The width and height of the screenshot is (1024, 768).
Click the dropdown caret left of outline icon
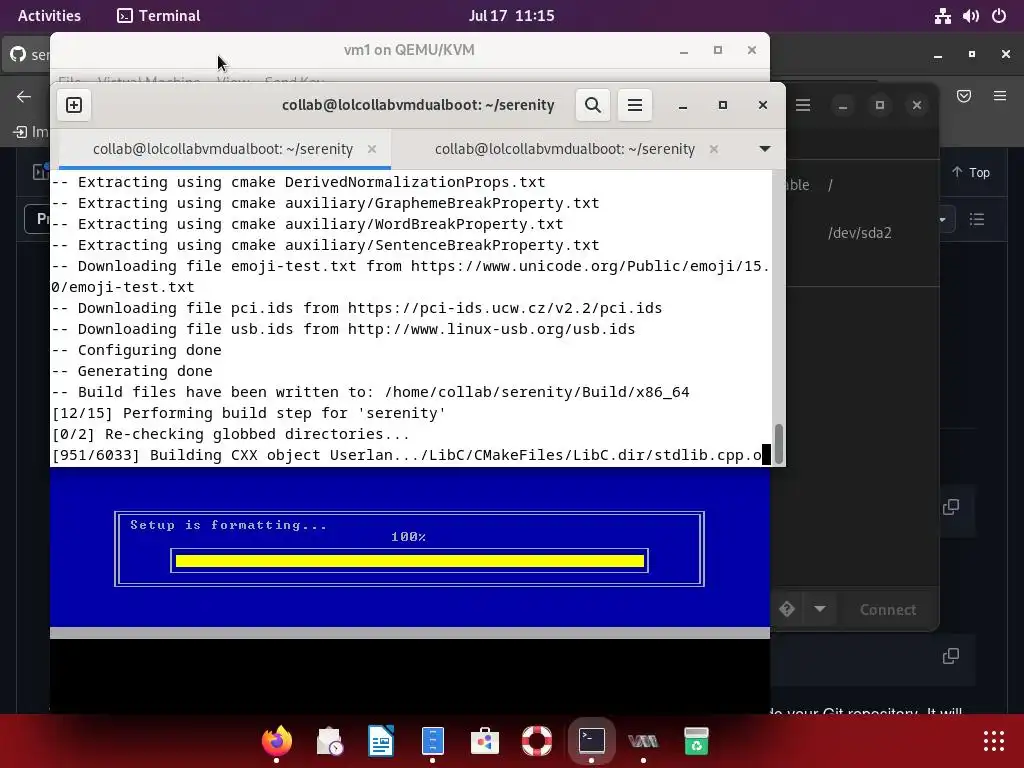(x=943, y=219)
